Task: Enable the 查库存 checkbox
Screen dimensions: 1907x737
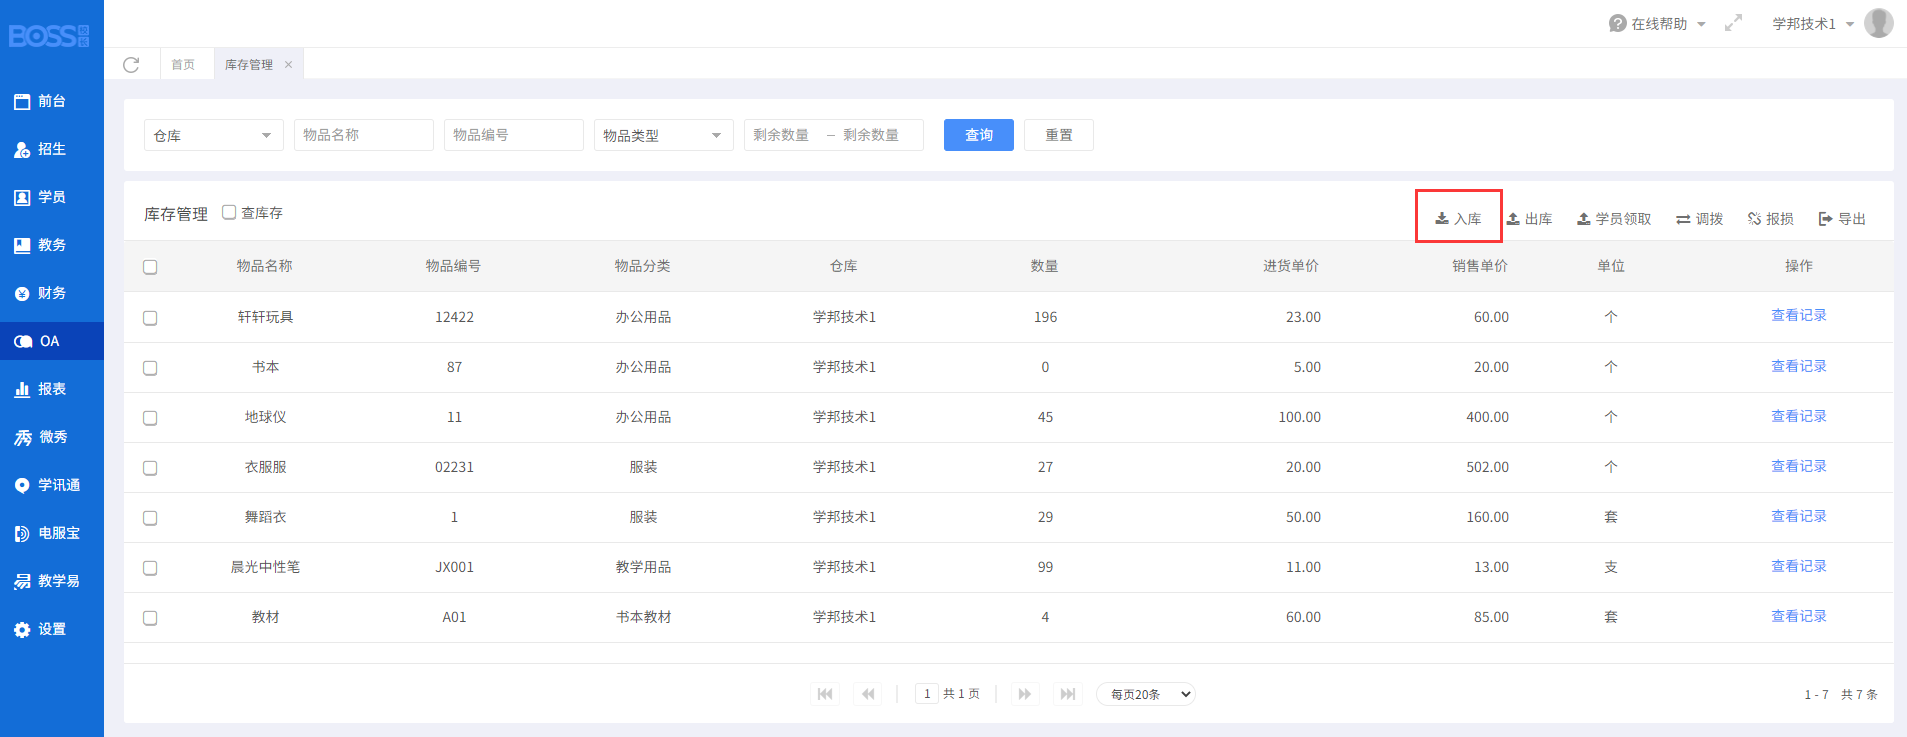Action: 229,212
